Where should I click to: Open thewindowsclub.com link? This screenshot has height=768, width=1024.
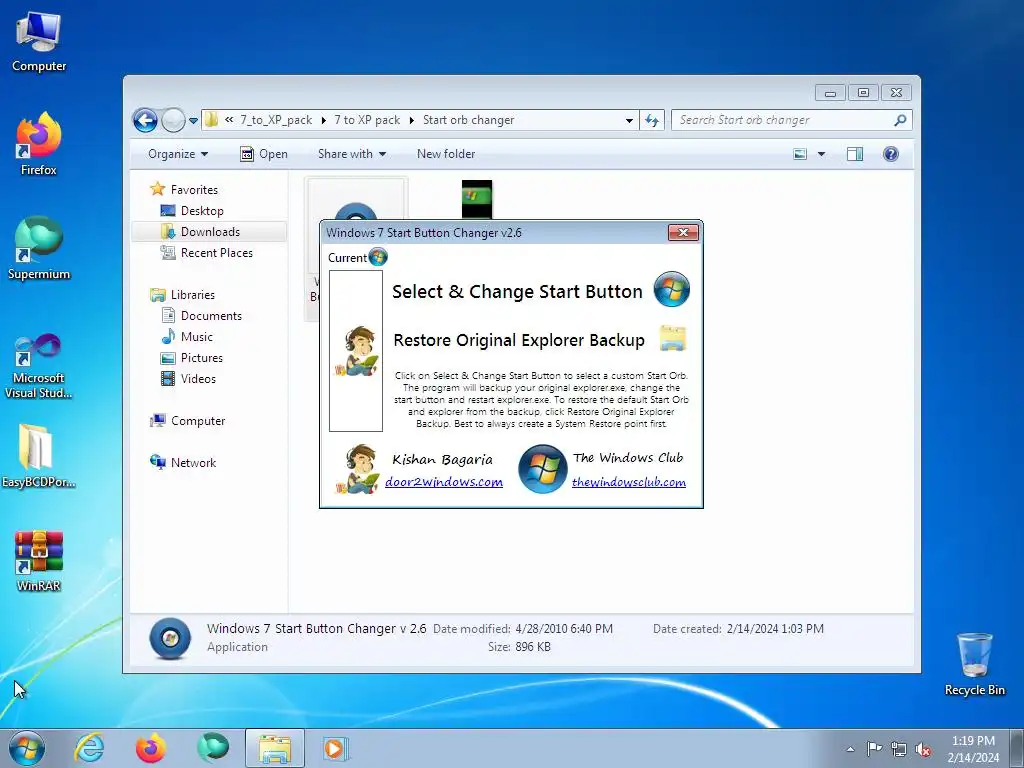pyautogui.click(x=629, y=482)
